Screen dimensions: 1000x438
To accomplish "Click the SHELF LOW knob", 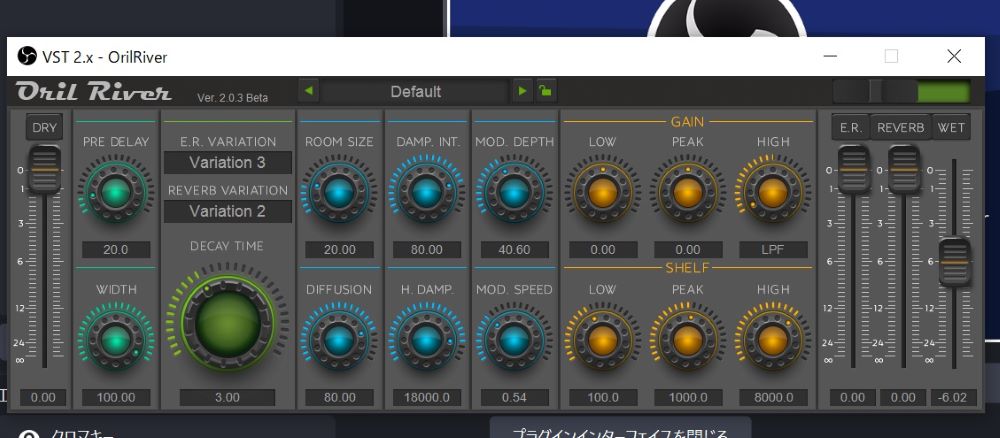I will pos(603,339).
